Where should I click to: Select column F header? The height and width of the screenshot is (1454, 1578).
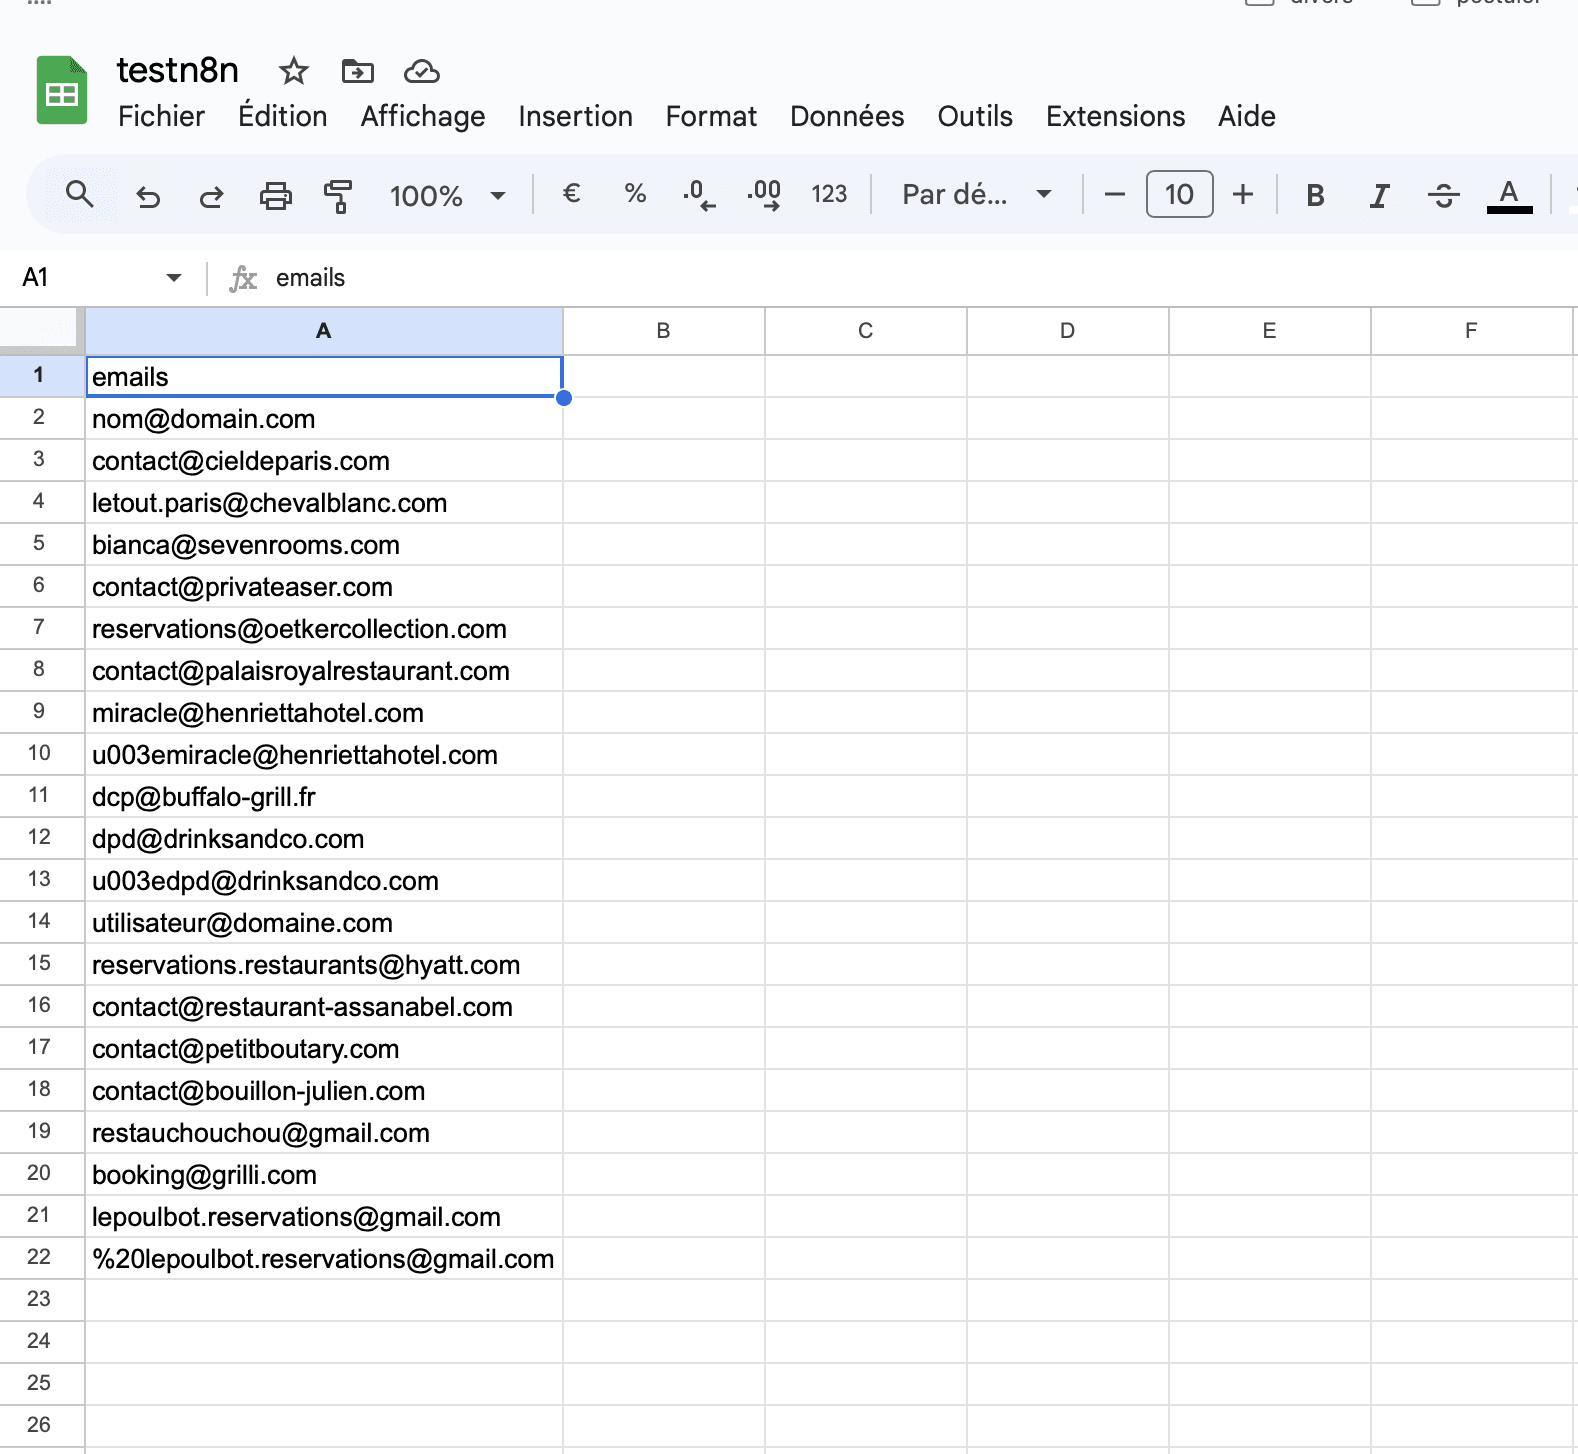pos(1472,331)
